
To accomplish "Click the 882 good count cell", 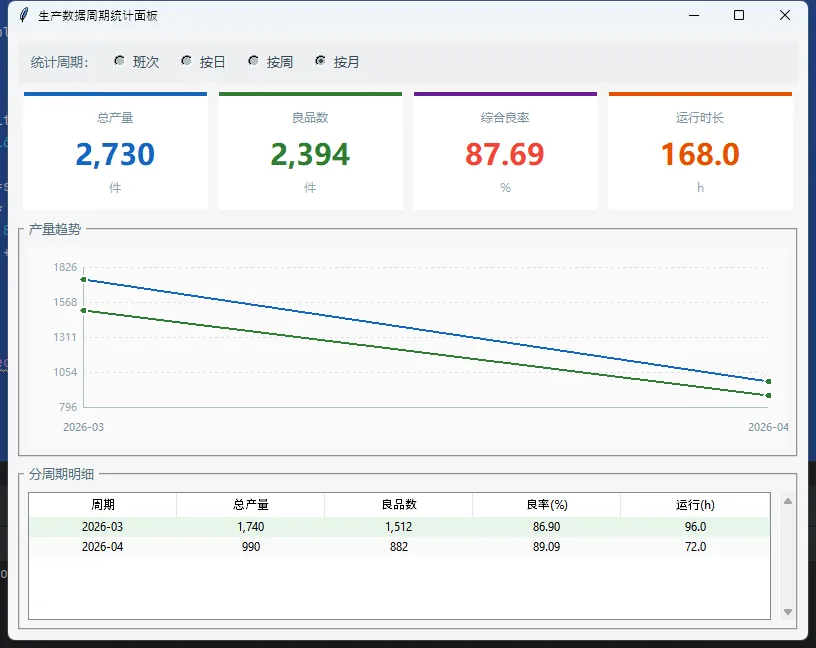I will [399, 547].
